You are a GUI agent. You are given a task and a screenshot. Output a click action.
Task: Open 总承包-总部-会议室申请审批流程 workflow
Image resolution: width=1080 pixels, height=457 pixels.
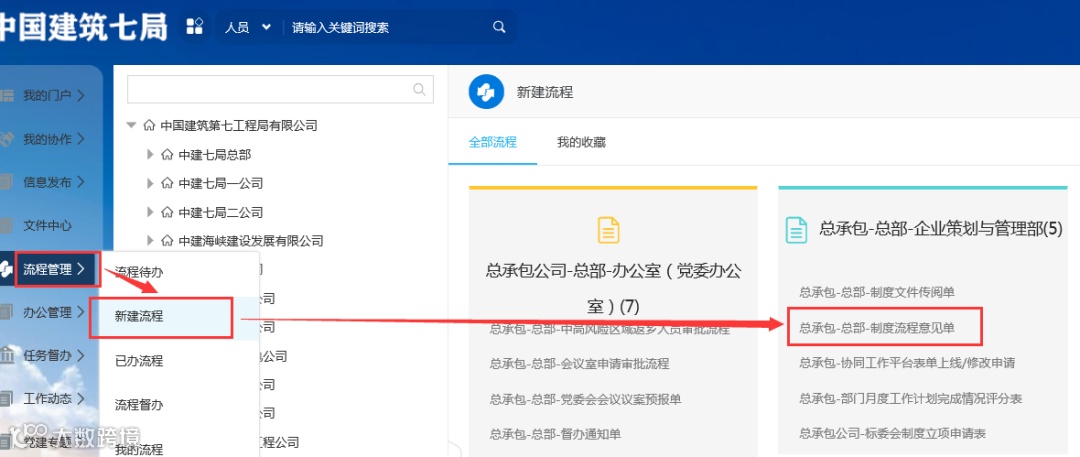(x=579, y=363)
